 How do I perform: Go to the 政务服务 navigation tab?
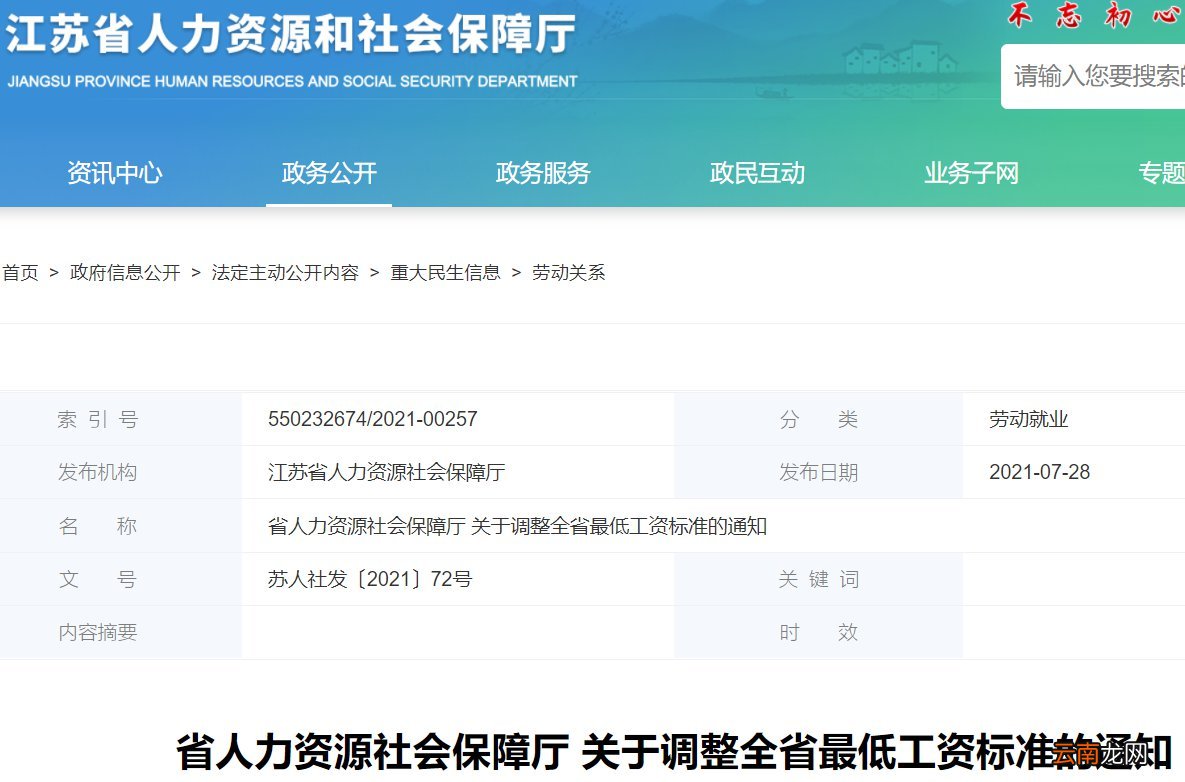tap(543, 173)
